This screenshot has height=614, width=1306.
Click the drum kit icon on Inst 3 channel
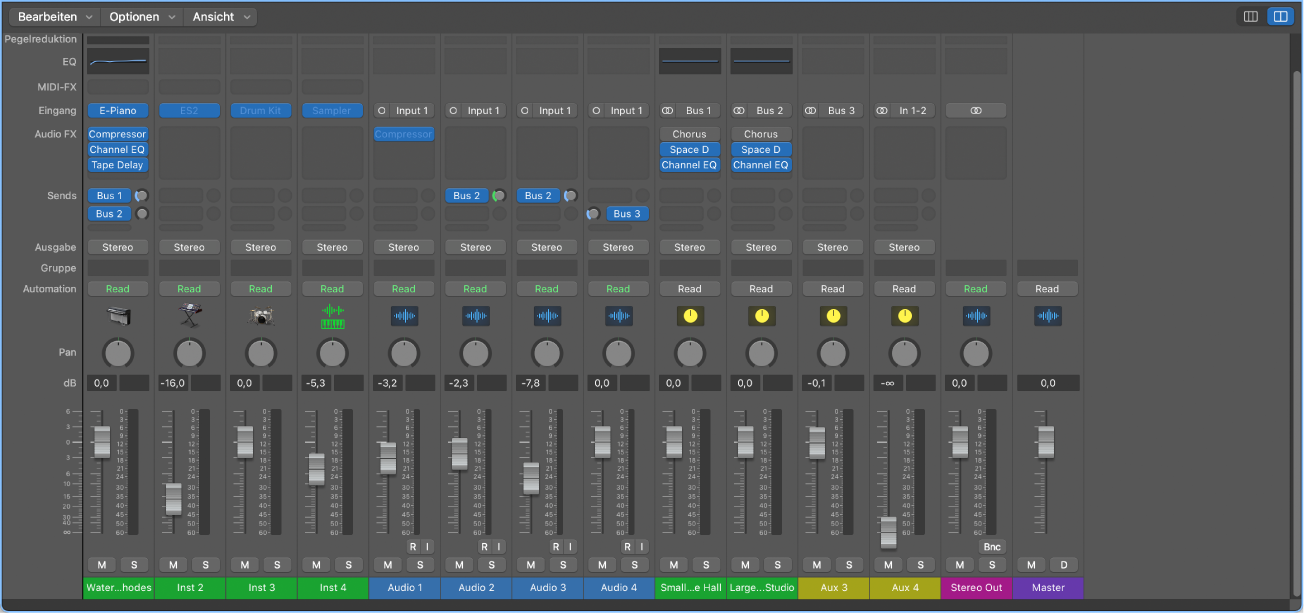pos(261,315)
